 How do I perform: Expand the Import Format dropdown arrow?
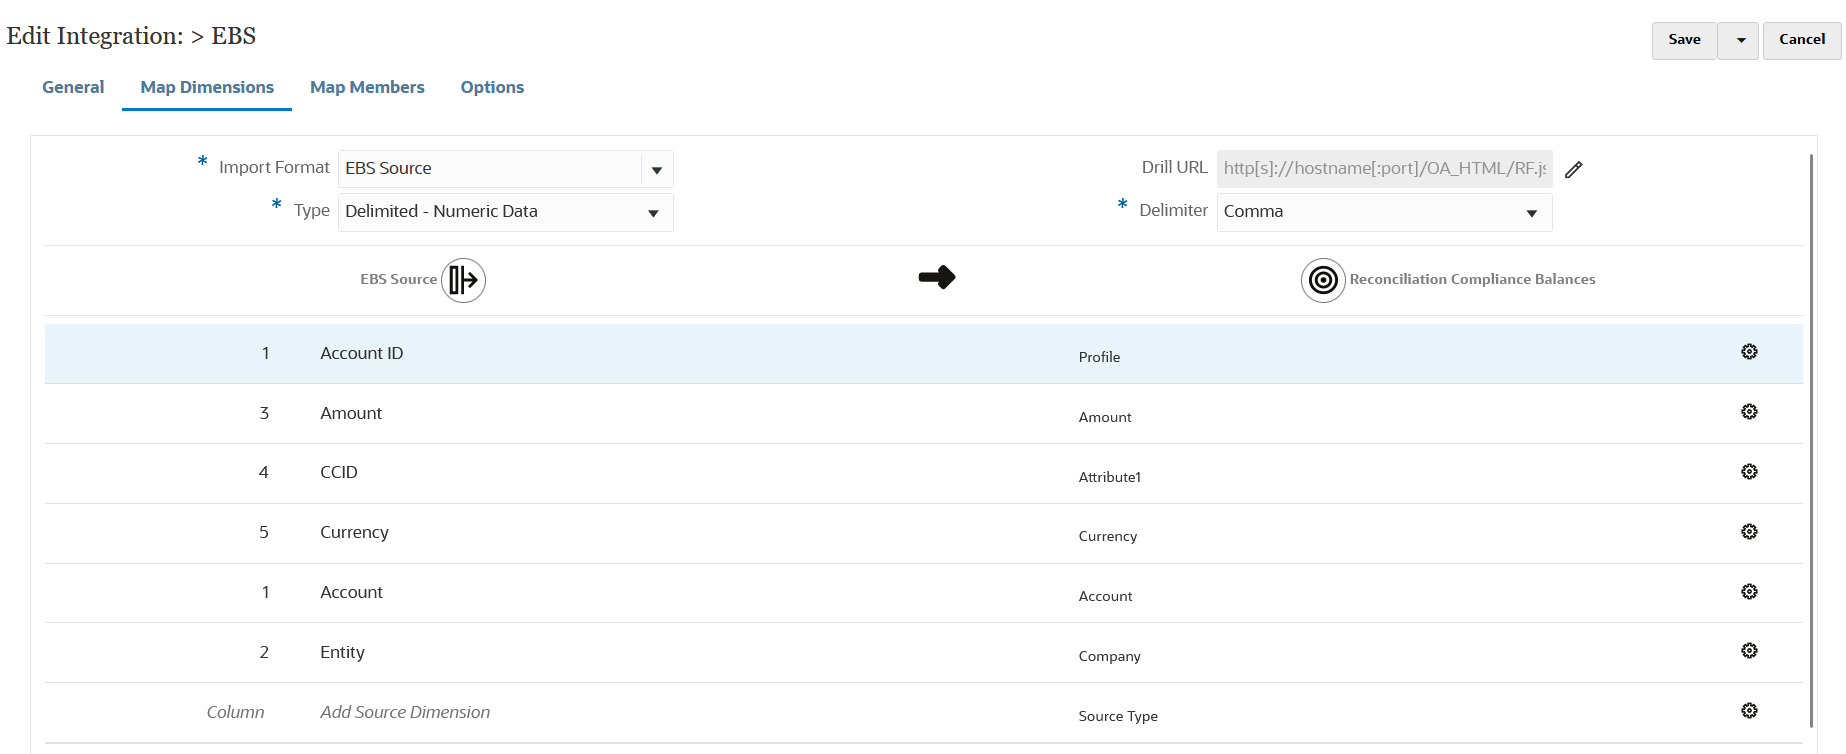pyautogui.click(x=657, y=170)
